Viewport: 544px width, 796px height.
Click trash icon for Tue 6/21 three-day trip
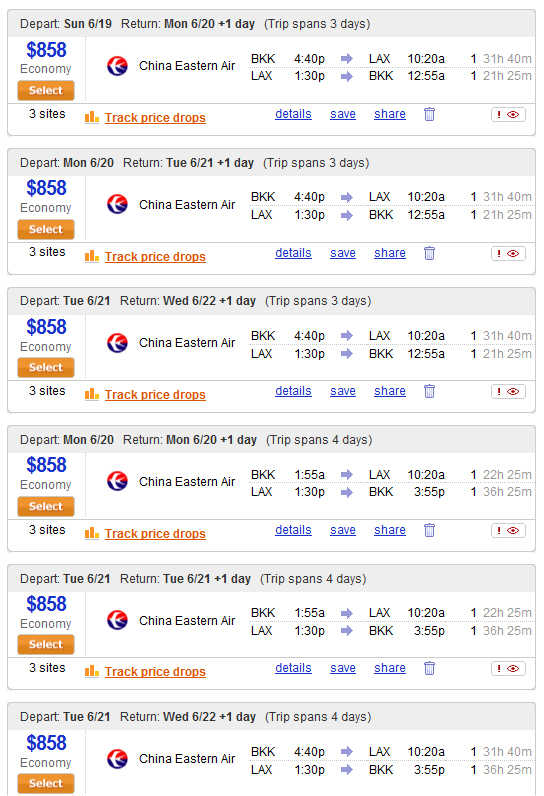(429, 391)
